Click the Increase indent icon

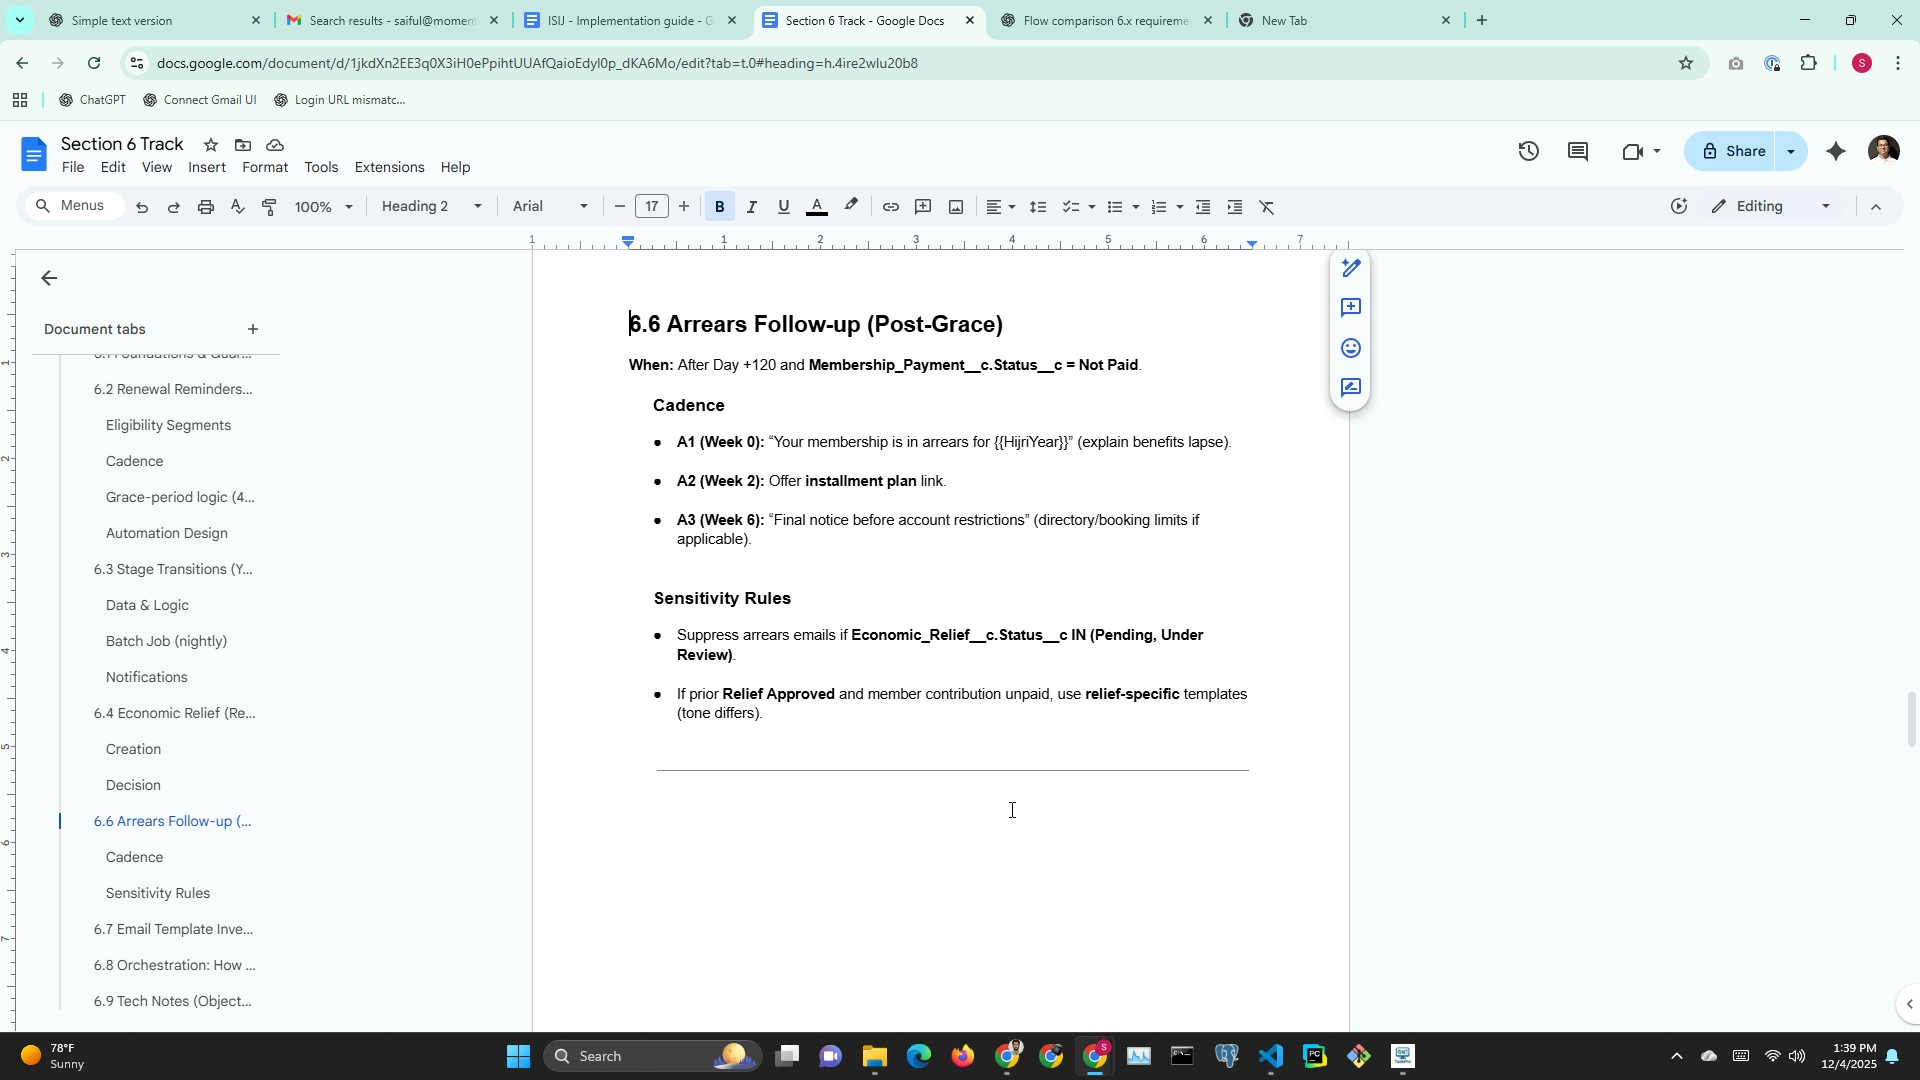coord(1235,207)
